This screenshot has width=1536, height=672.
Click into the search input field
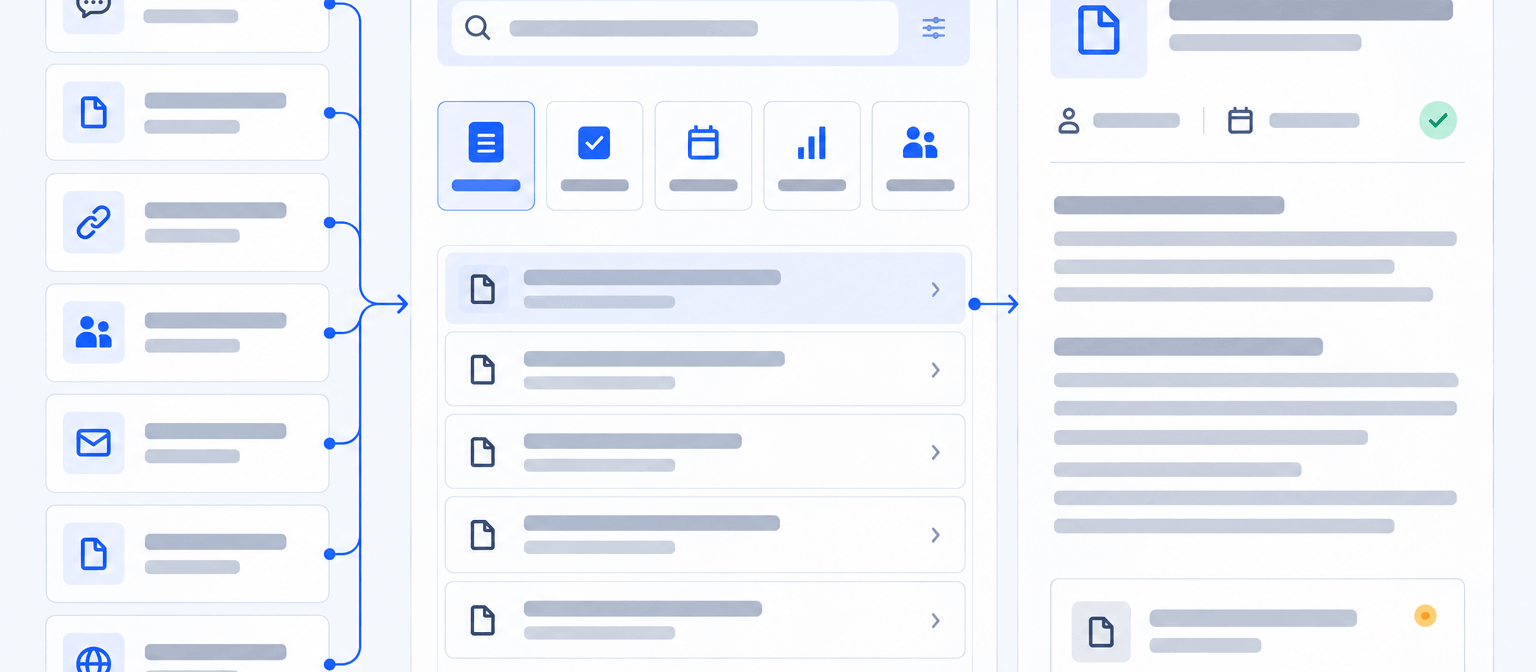coord(674,28)
